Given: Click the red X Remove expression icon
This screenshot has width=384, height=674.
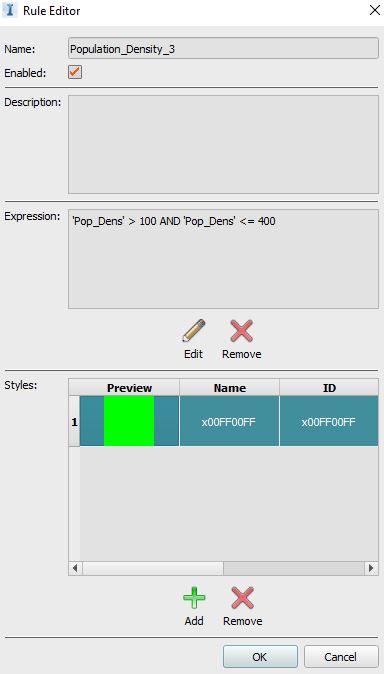Looking at the screenshot, I should click(242, 331).
